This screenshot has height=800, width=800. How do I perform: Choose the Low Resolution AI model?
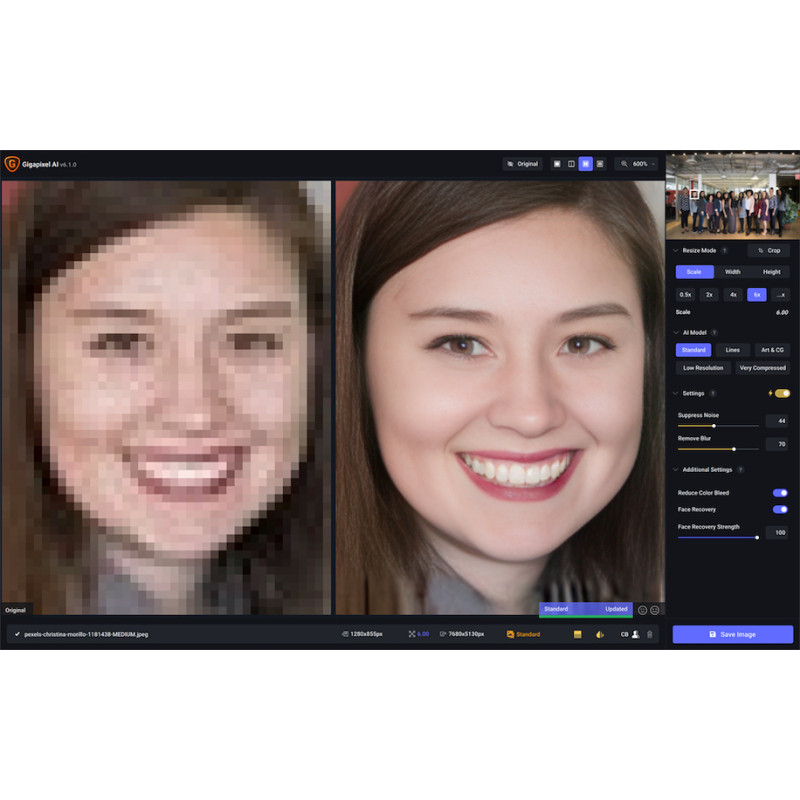[x=703, y=368]
